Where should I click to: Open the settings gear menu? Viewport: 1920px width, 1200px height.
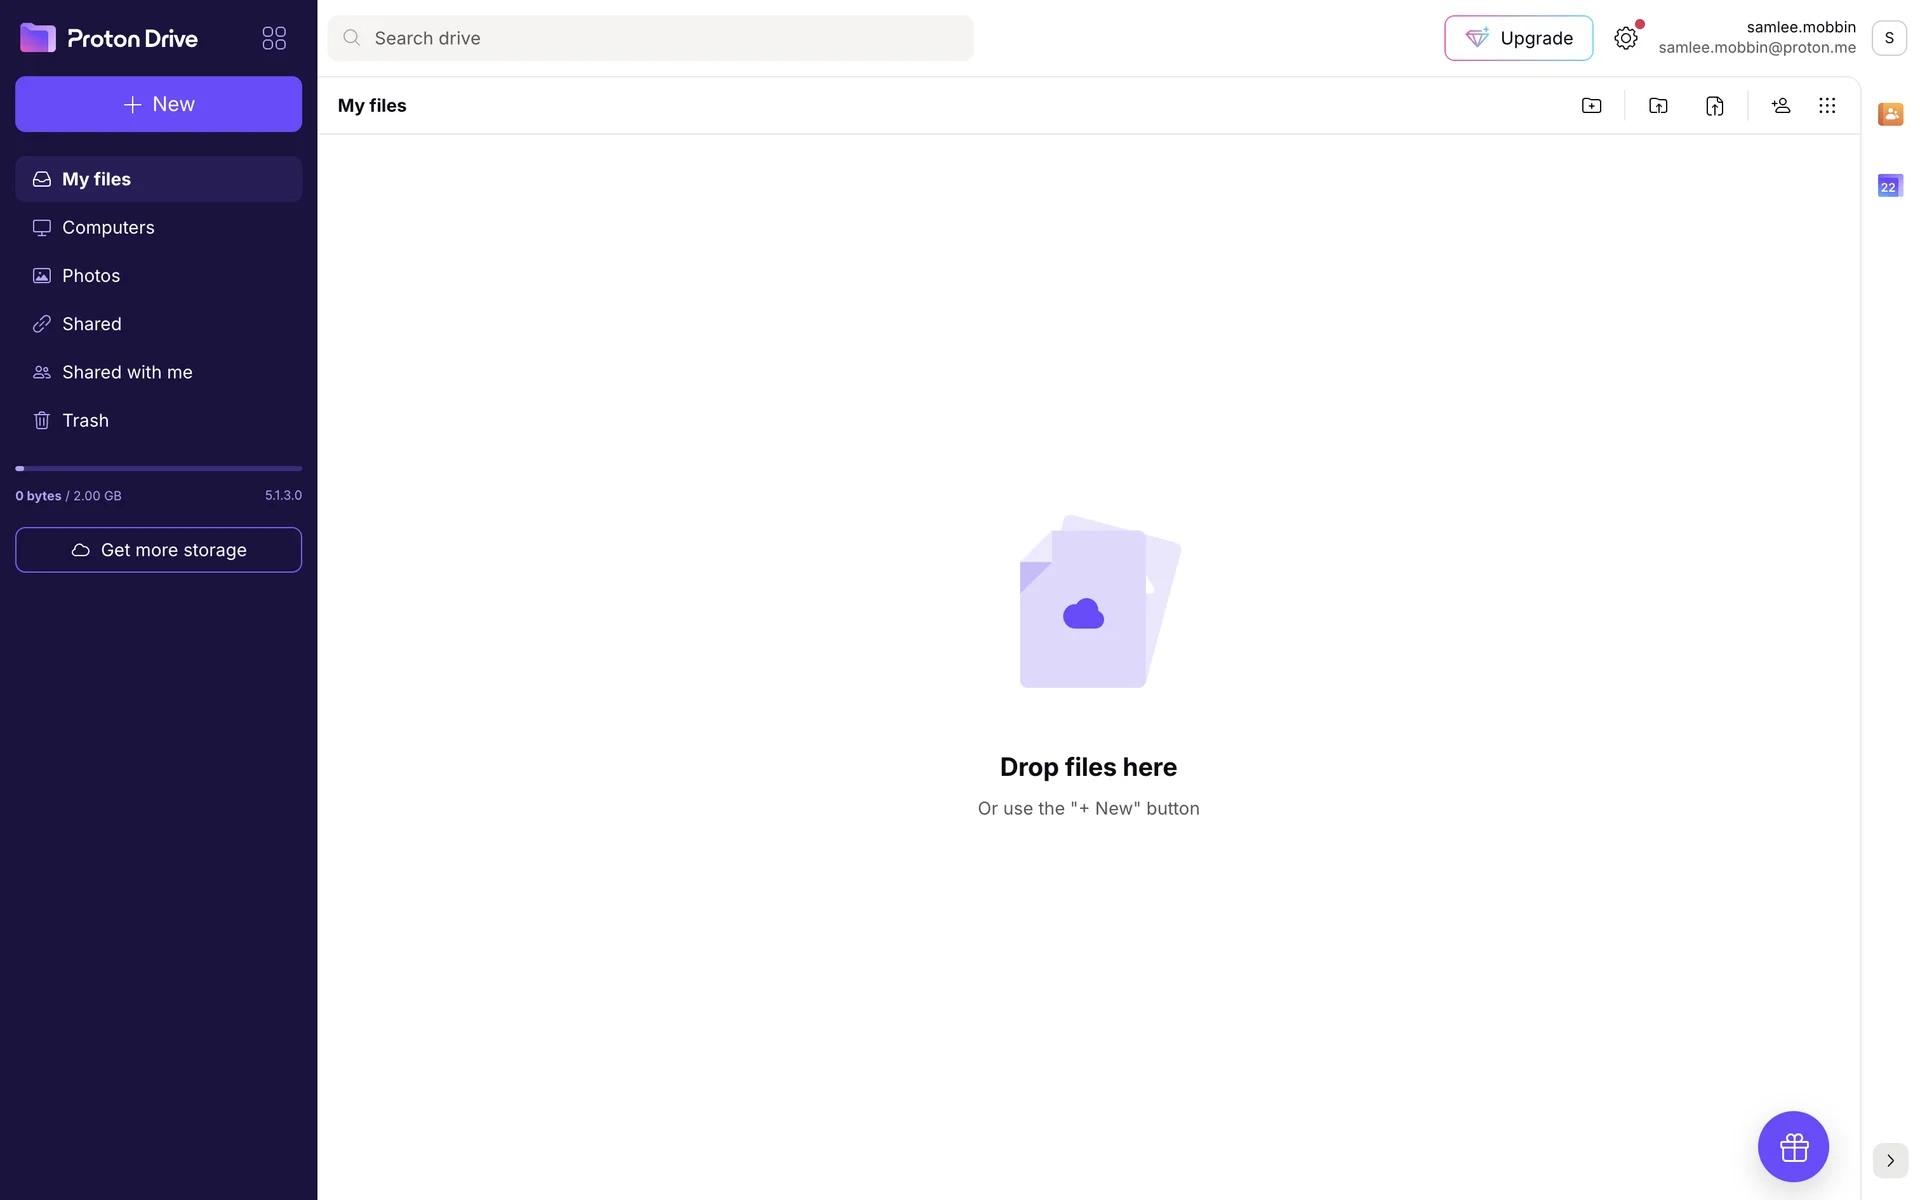point(1626,38)
